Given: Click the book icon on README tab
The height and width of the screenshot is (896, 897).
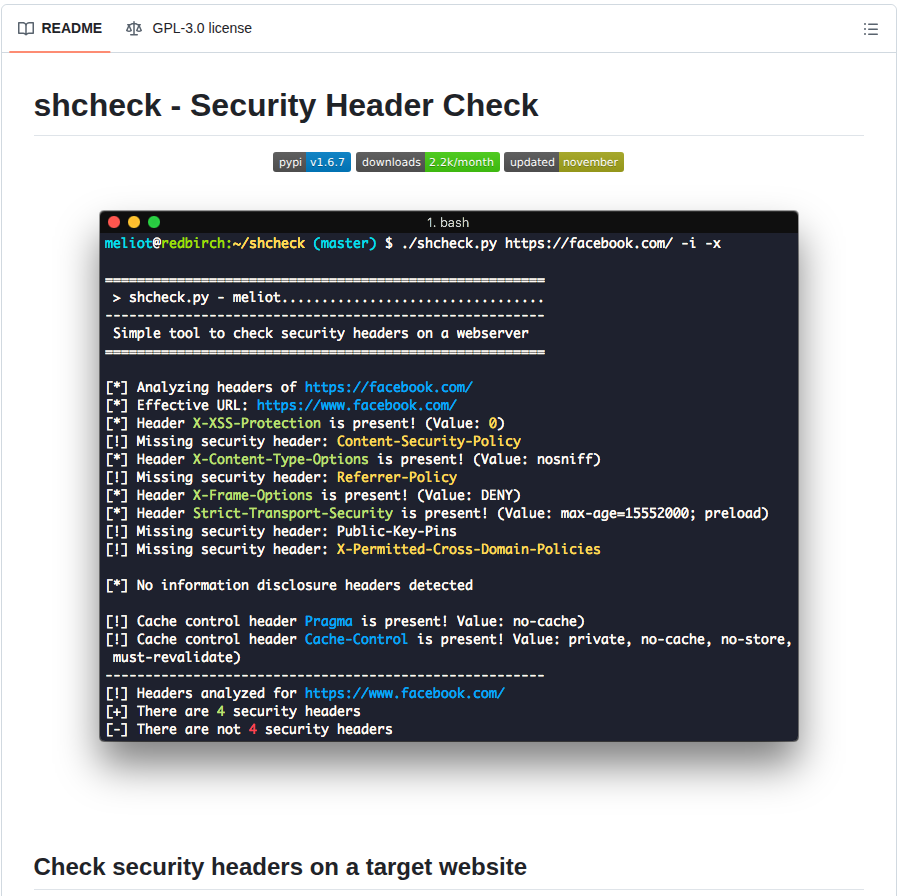Looking at the screenshot, I should [26, 28].
